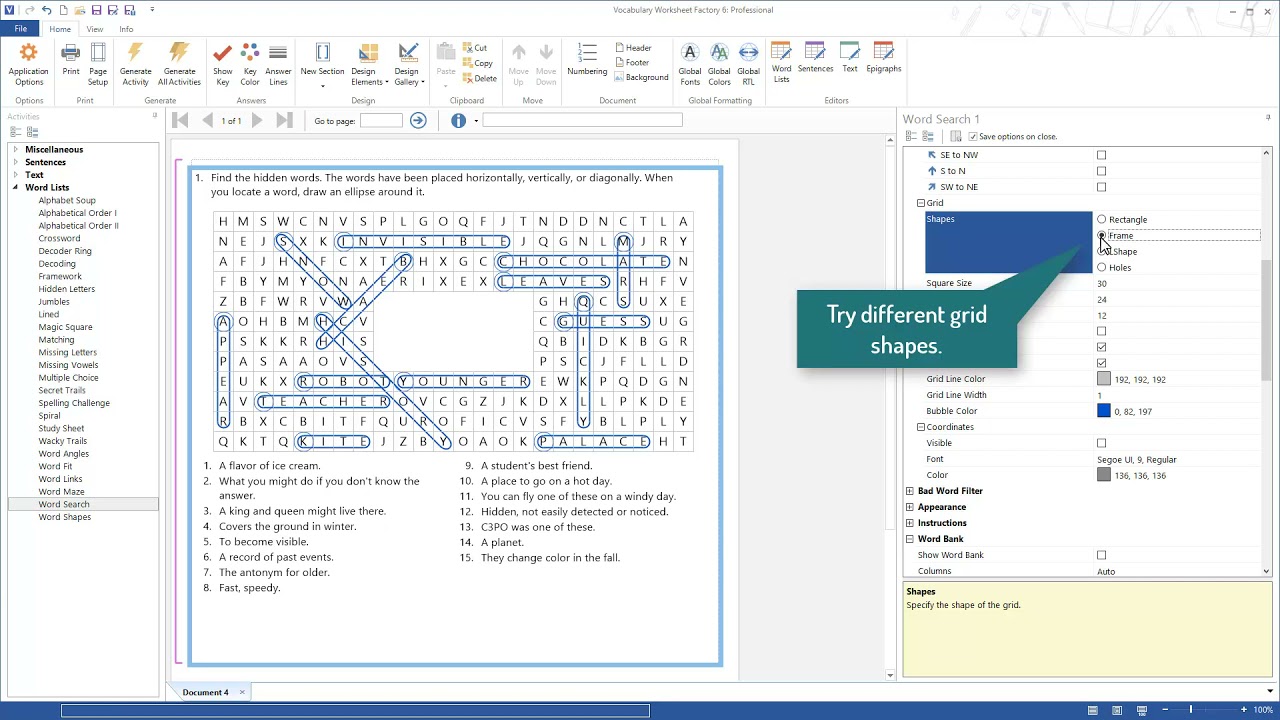Viewport: 1280px width, 720px height.
Task: Click the Cut clipboard button
Action: click(x=475, y=48)
